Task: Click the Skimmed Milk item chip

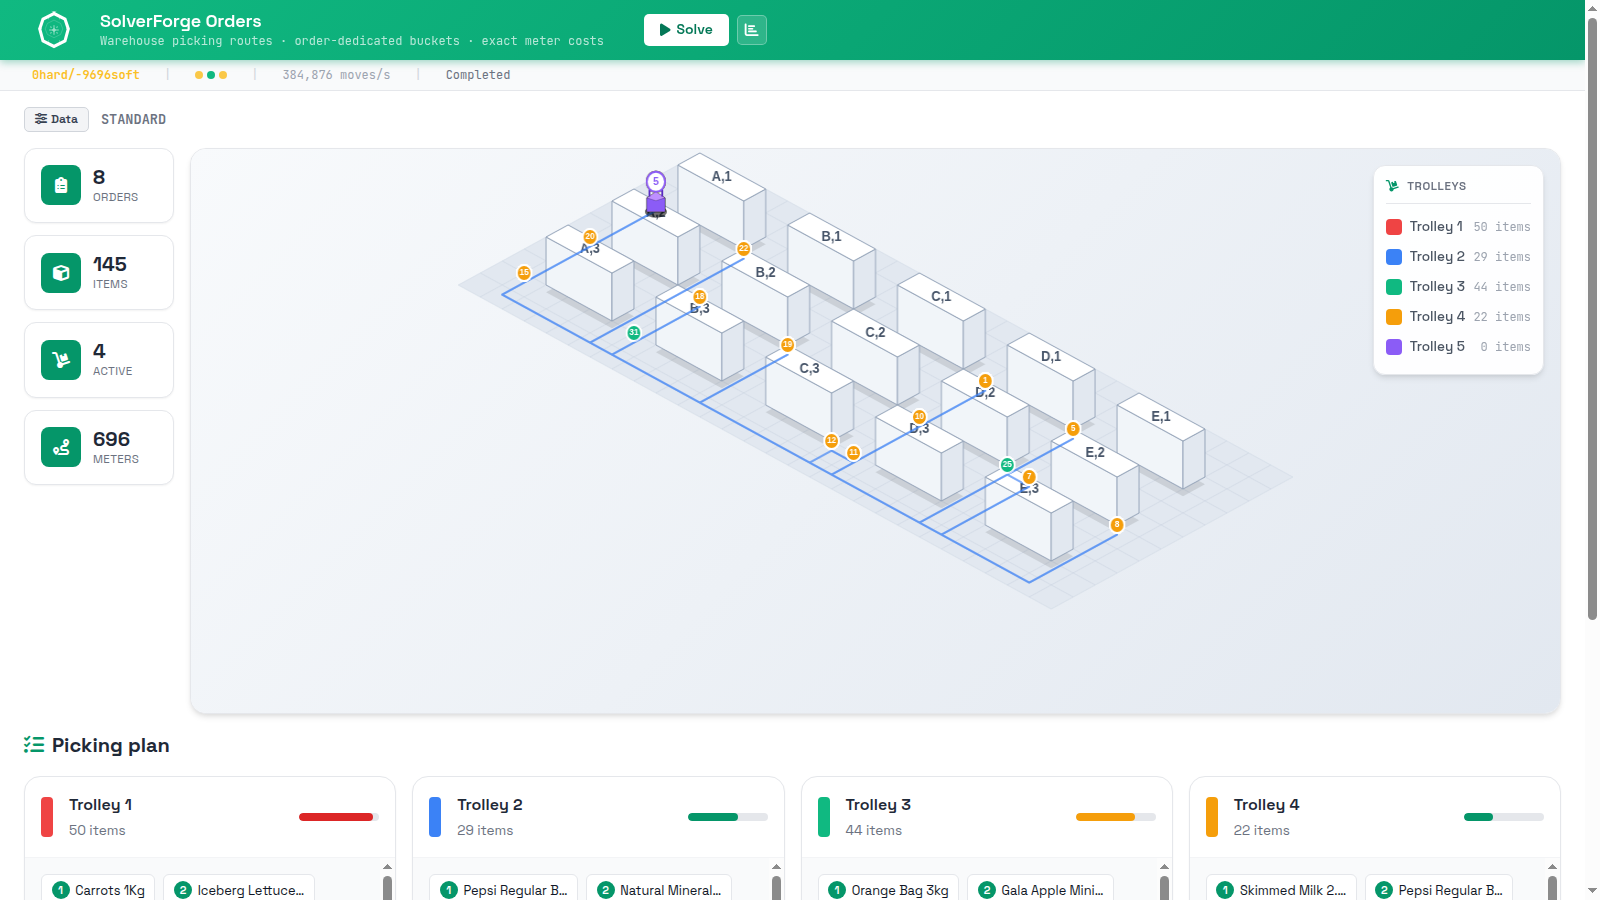Action: 1281,888
